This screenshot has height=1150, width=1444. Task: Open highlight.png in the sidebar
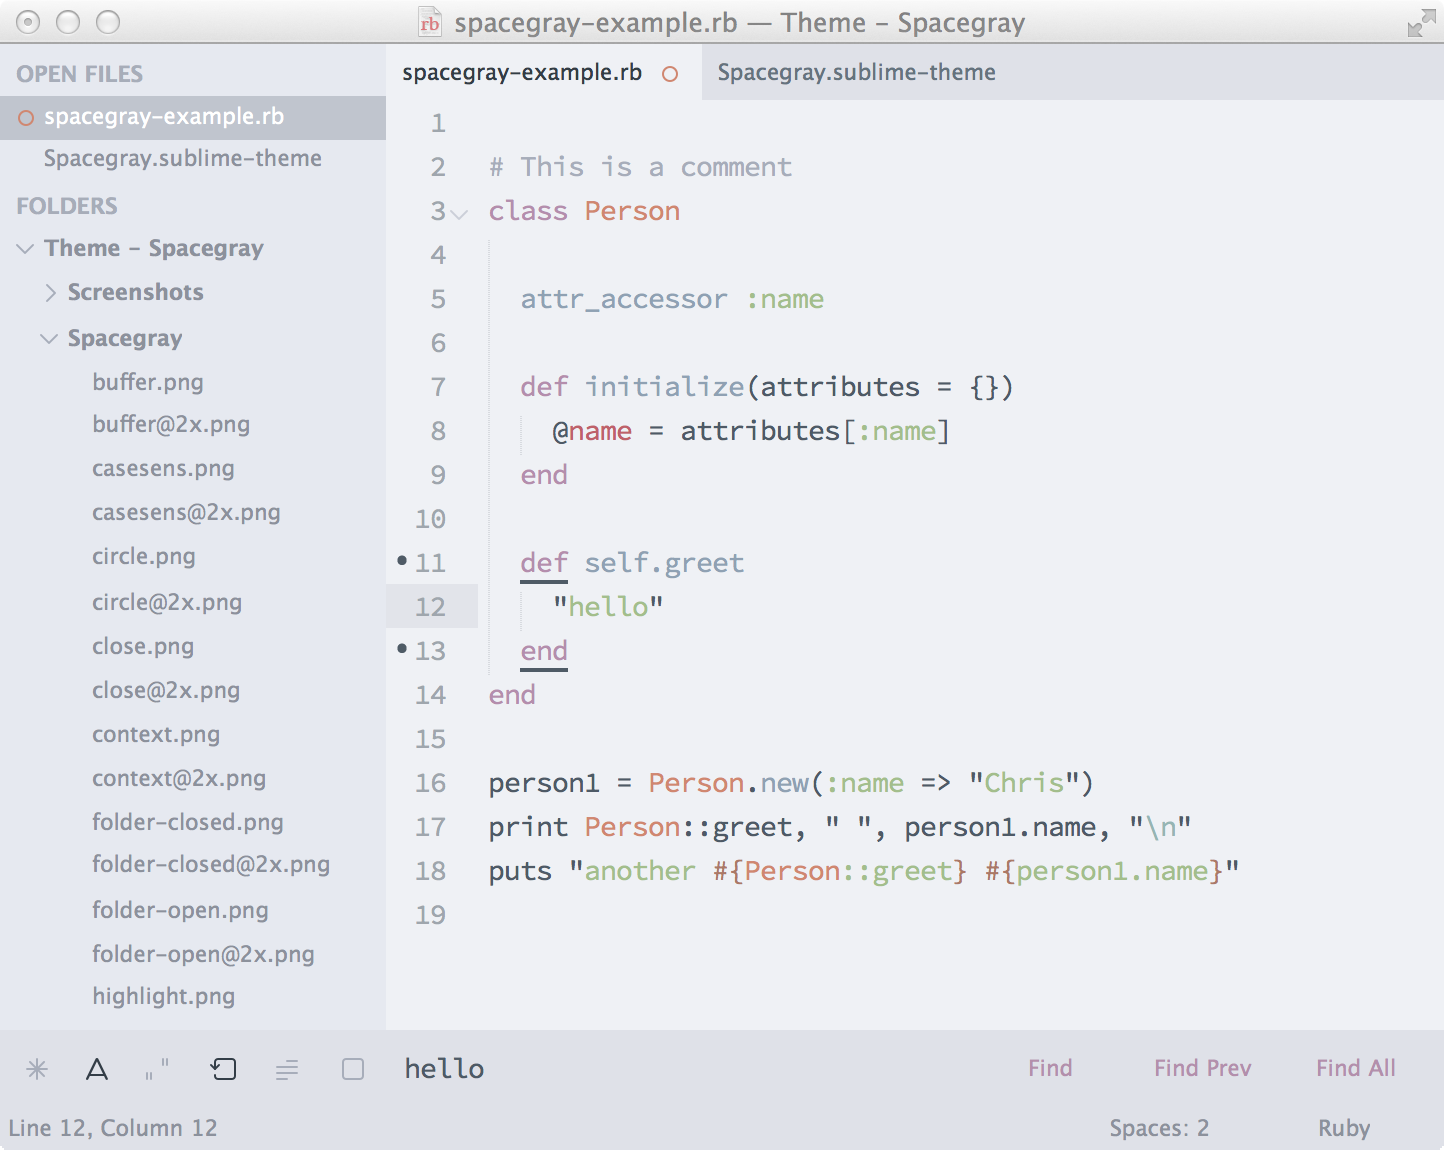click(x=164, y=996)
